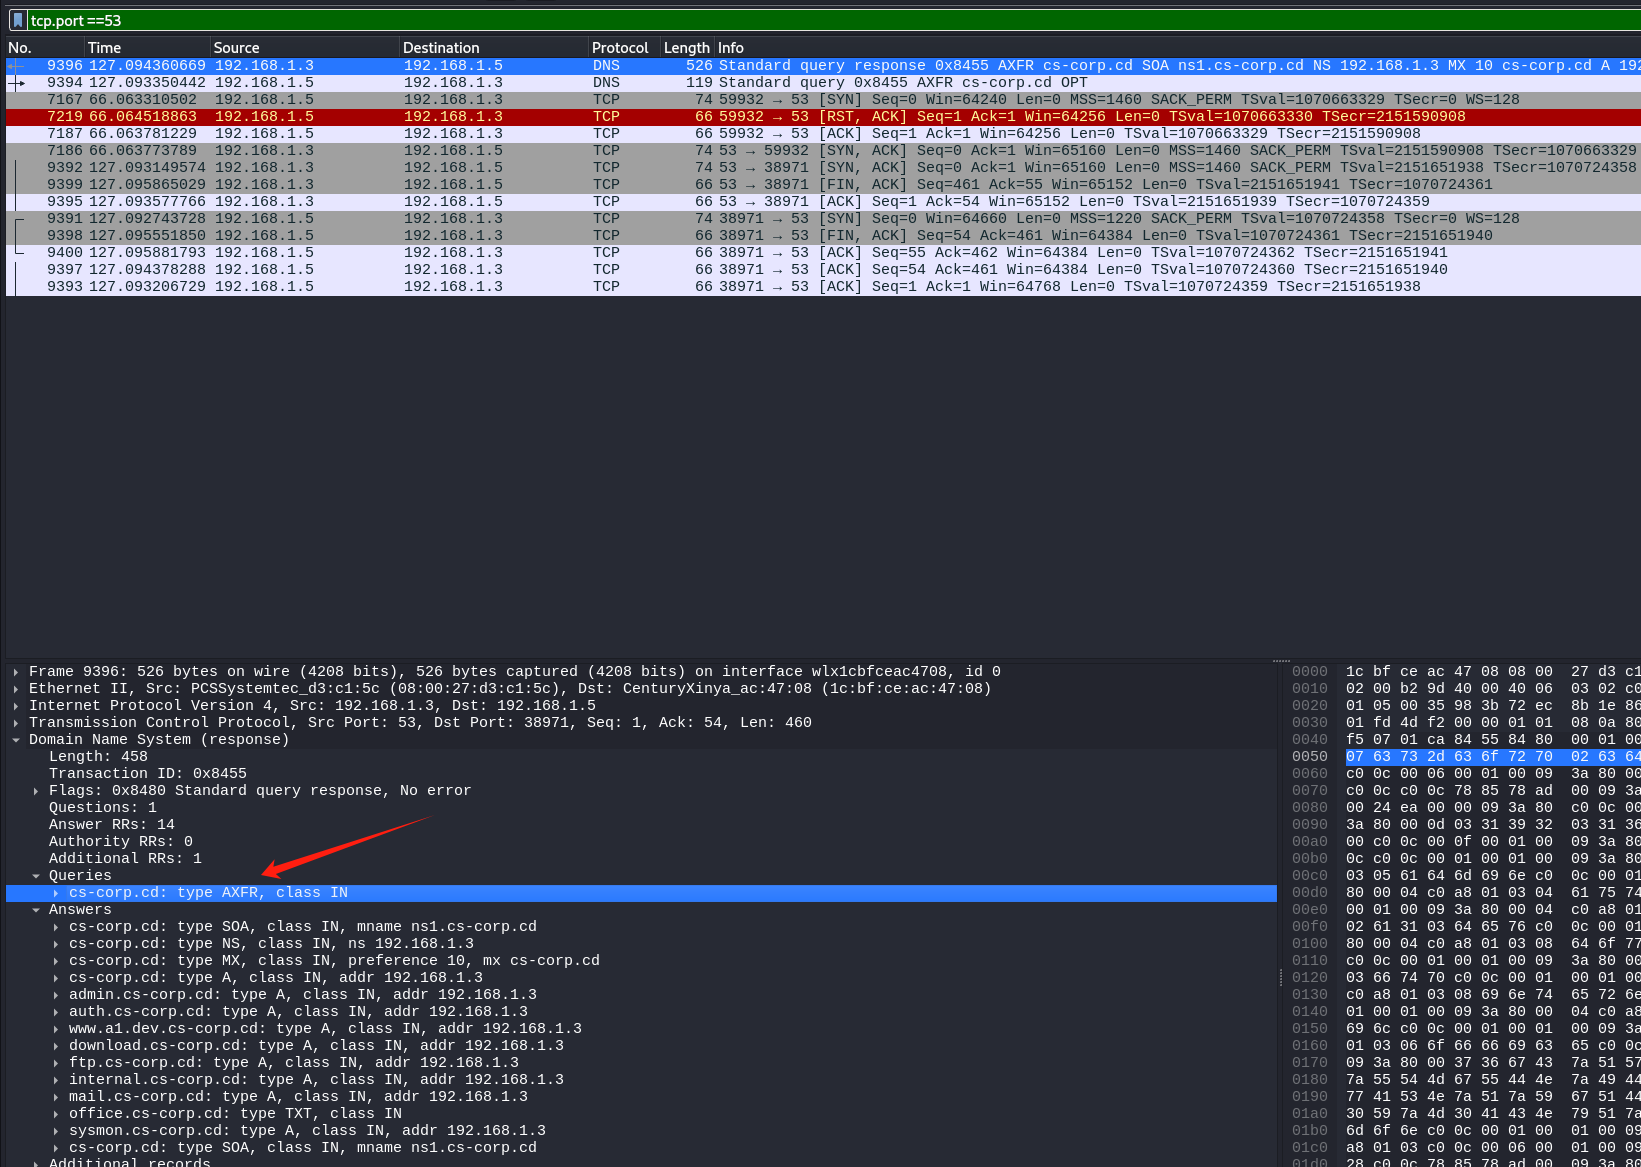
Task: Select packet 7187 ACK row
Action: (x=823, y=134)
